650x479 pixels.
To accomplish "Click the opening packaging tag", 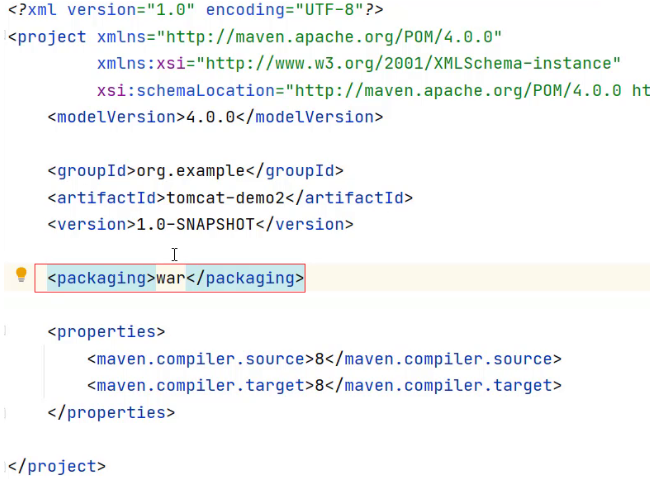I will [x=102, y=278].
